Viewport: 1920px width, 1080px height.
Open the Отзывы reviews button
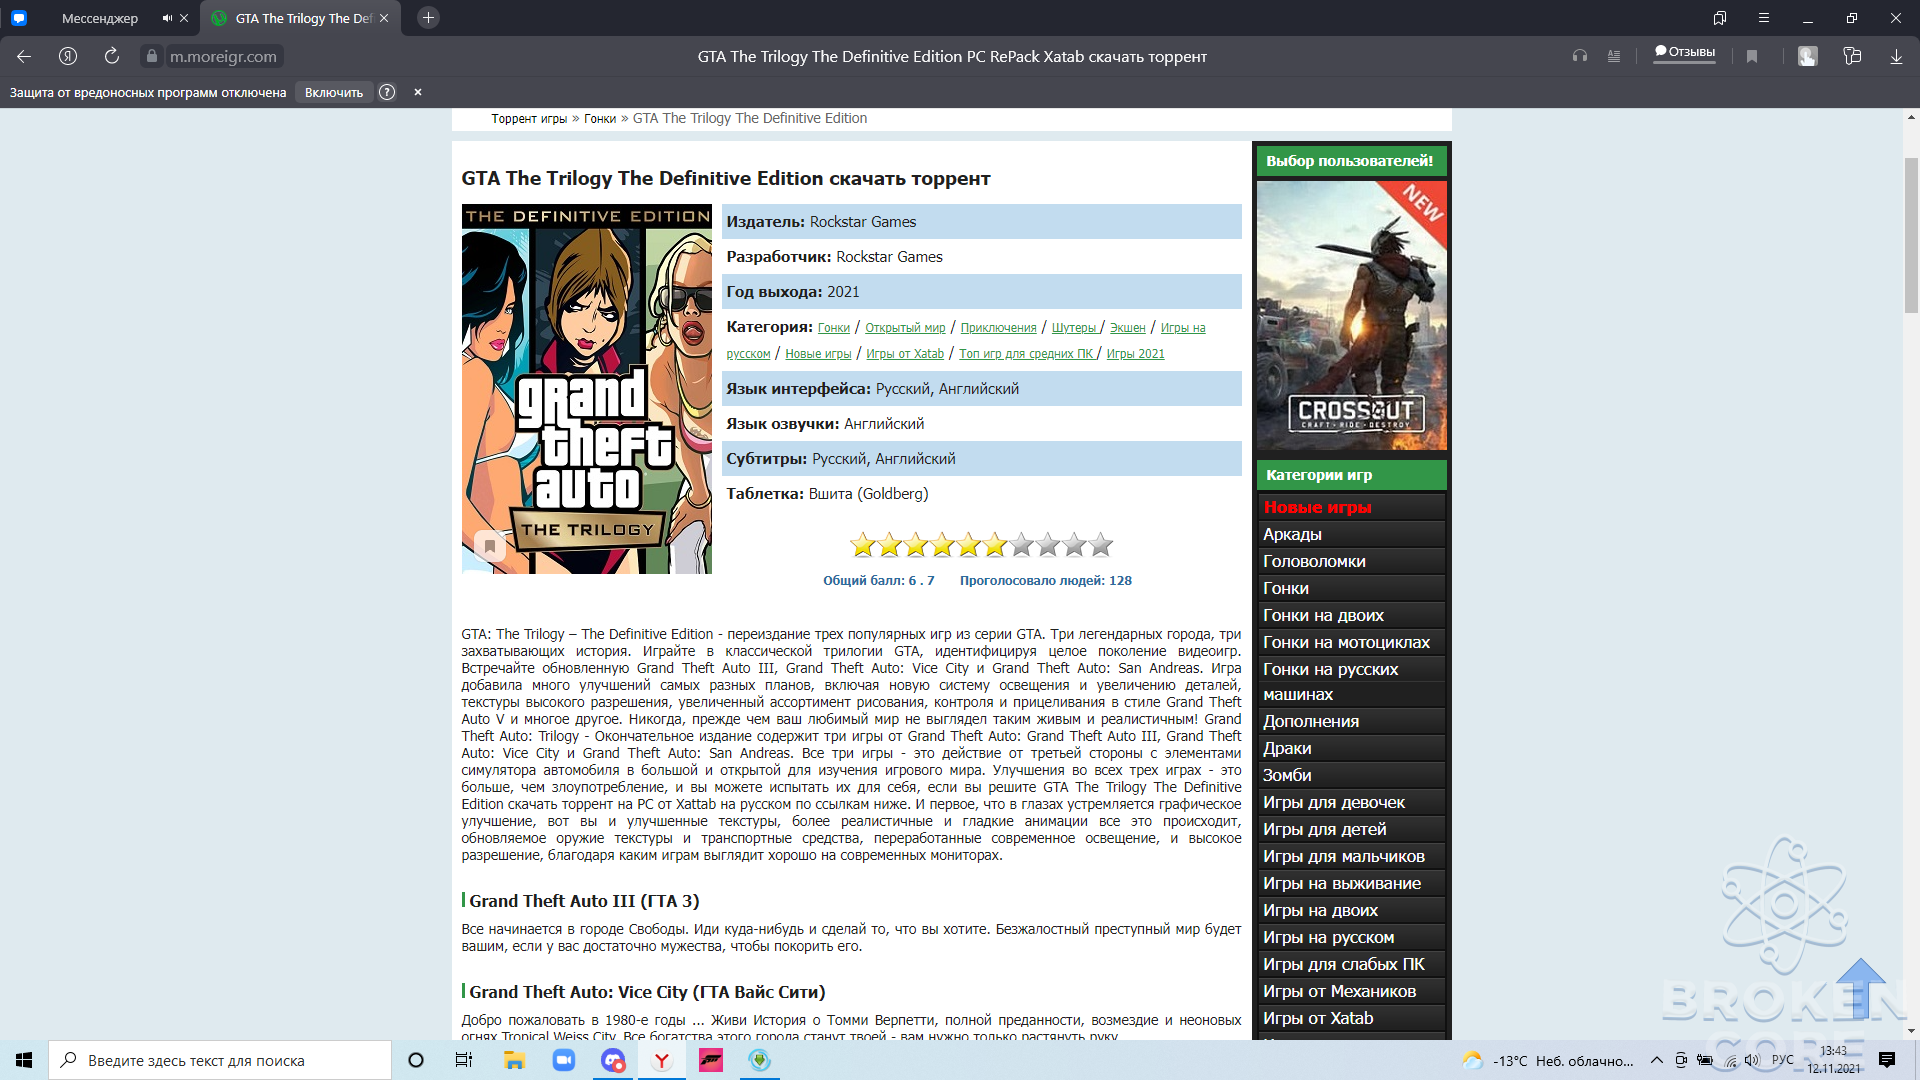click(x=1685, y=52)
